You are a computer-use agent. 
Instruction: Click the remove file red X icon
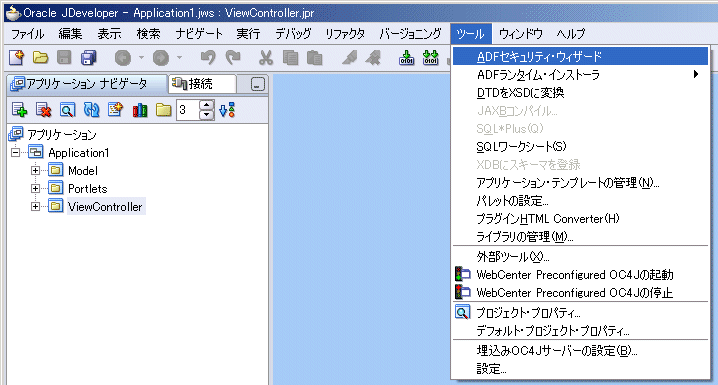(x=44, y=110)
